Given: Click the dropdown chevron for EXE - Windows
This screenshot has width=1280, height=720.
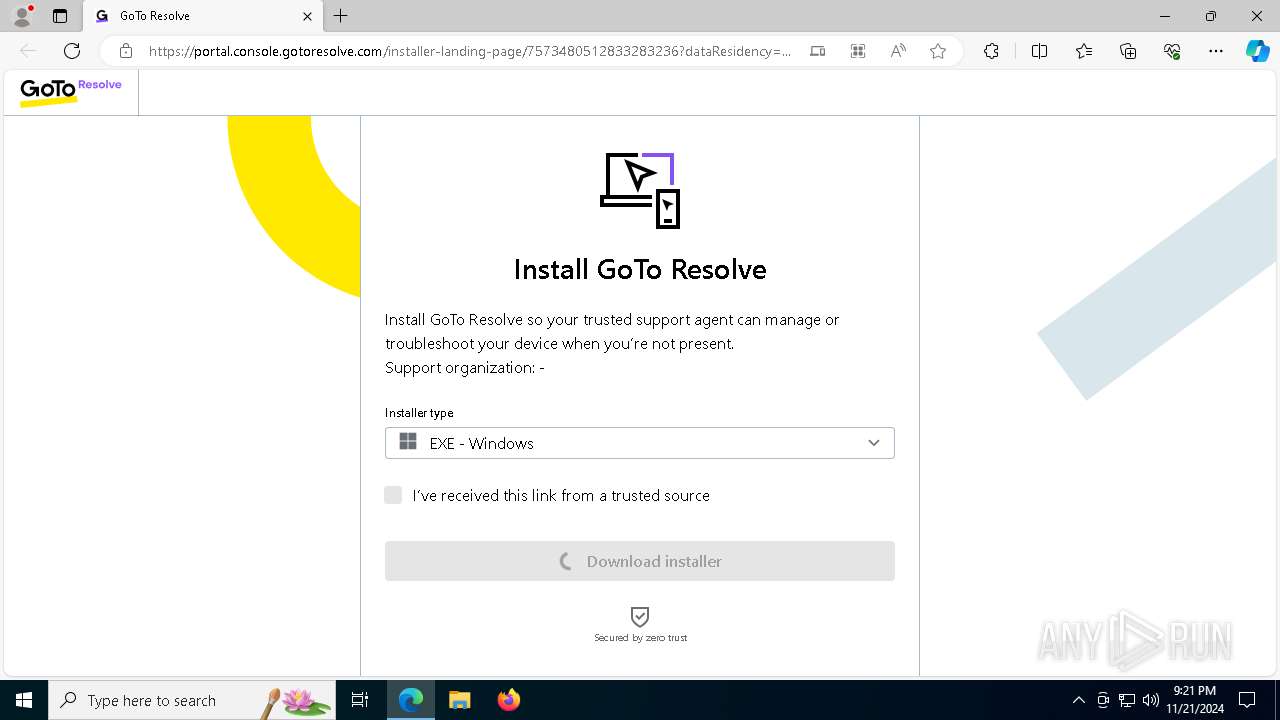Looking at the screenshot, I should tap(874, 443).
